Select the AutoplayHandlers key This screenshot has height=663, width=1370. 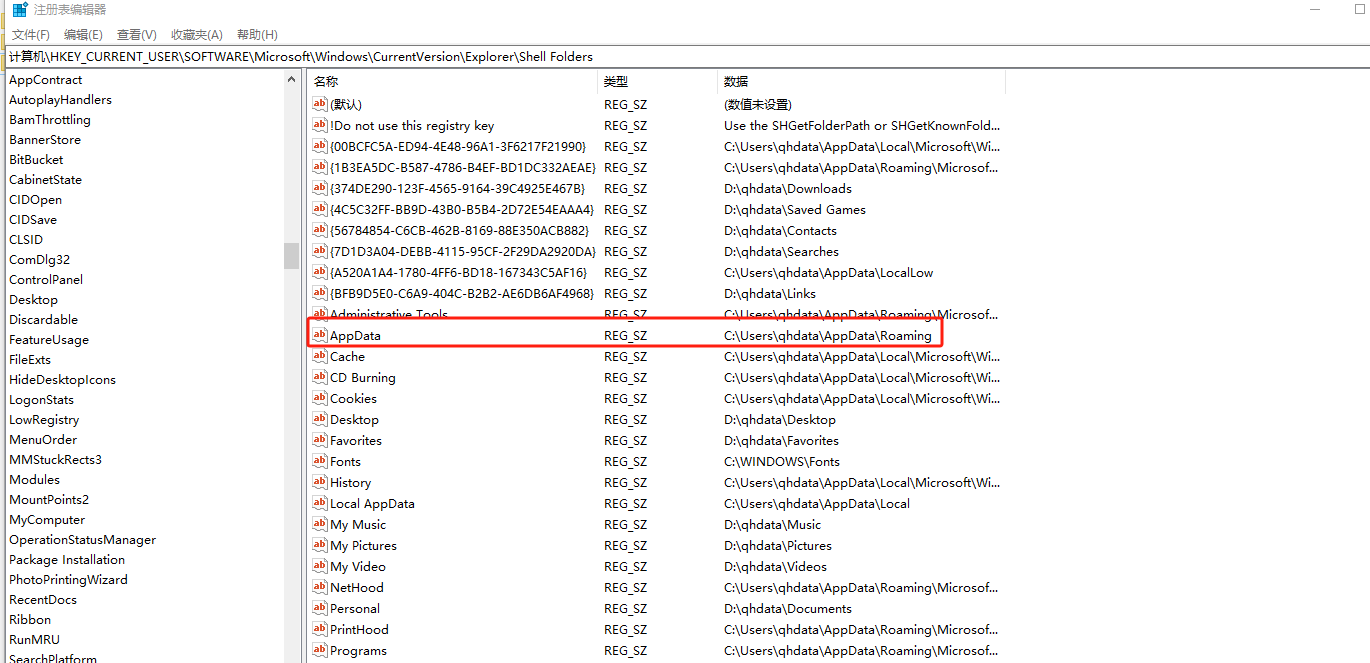click(x=60, y=100)
